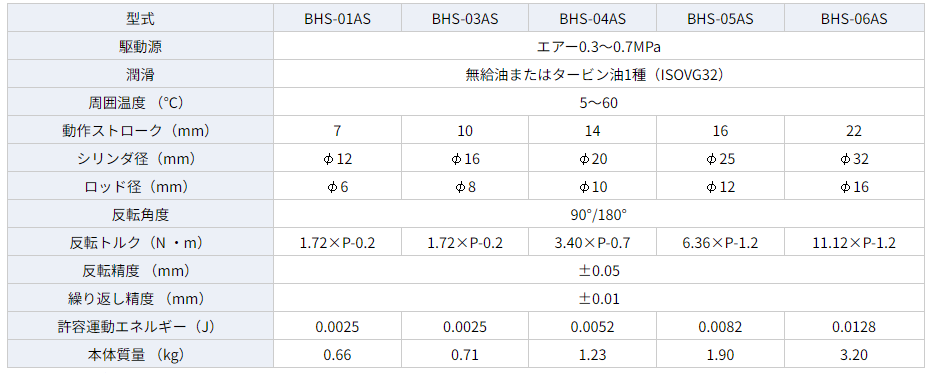The height and width of the screenshot is (373, 928).
Task: Select the 潤滑 ISOVG32 oil description cell
Action: click(x=598, y=75)
